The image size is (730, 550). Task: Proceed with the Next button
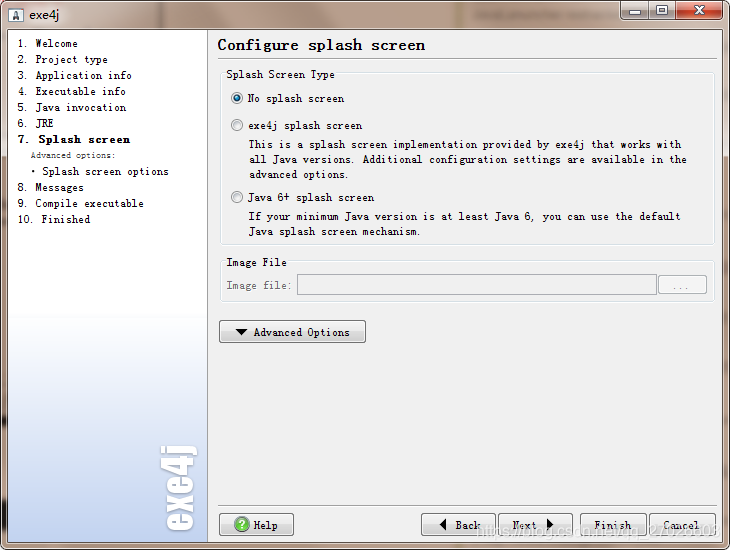[x=535, y=525]
